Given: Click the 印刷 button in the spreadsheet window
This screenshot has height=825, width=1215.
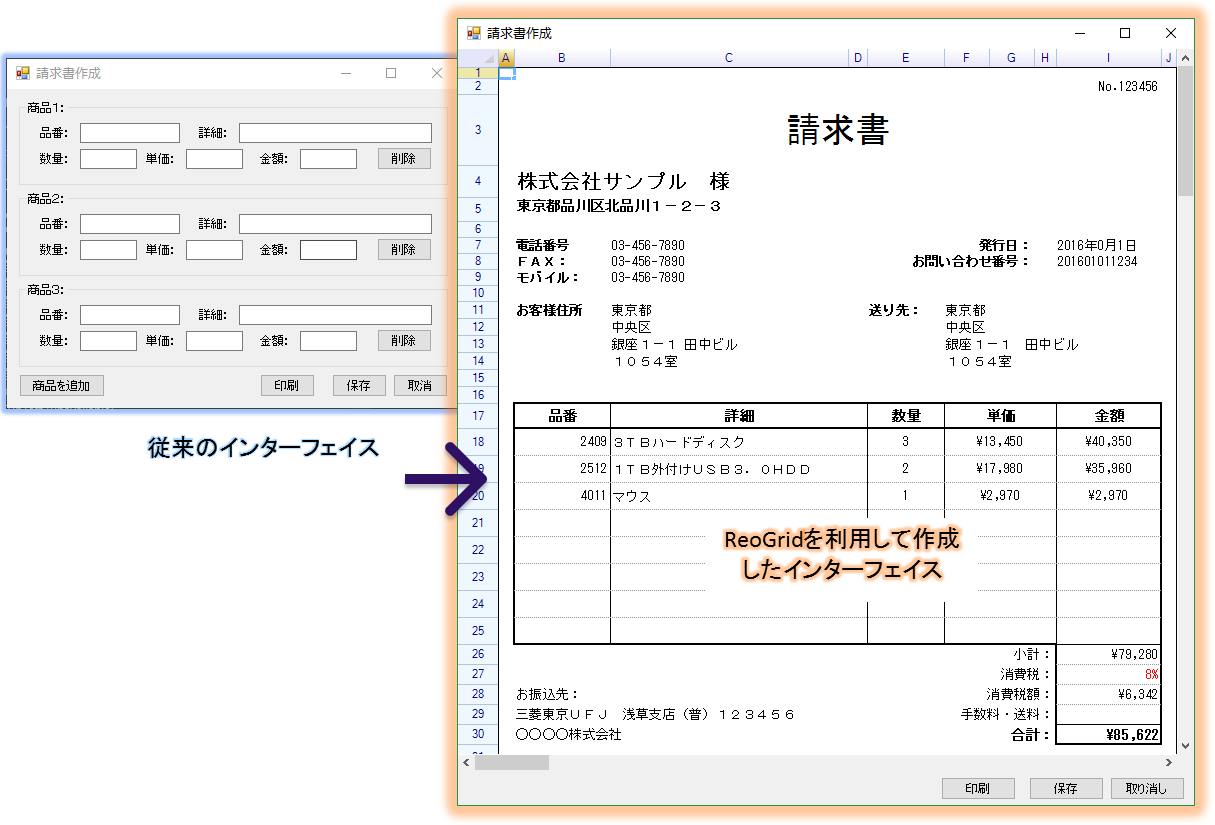Looking at the screenshot, I should tap(977, 788).
